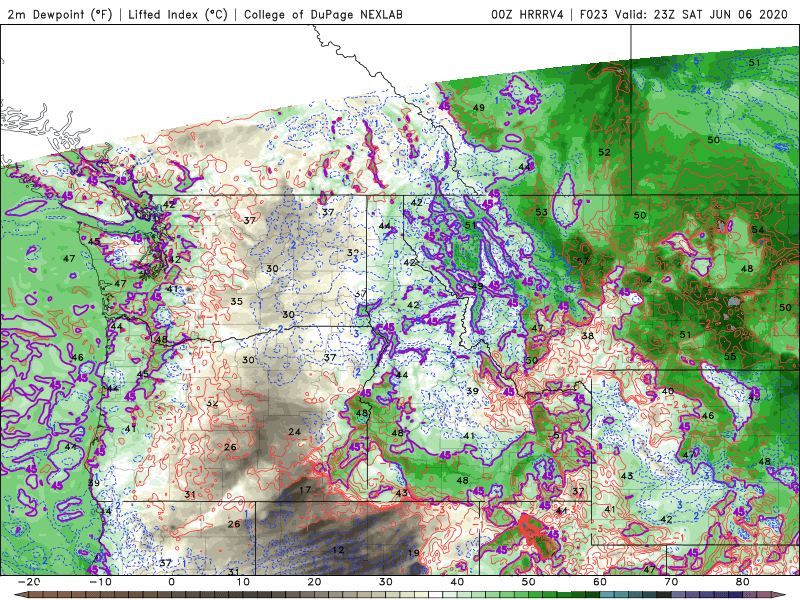Click the 20 tick label on color scale
This screenshot has height=600, width=800.
314,582
